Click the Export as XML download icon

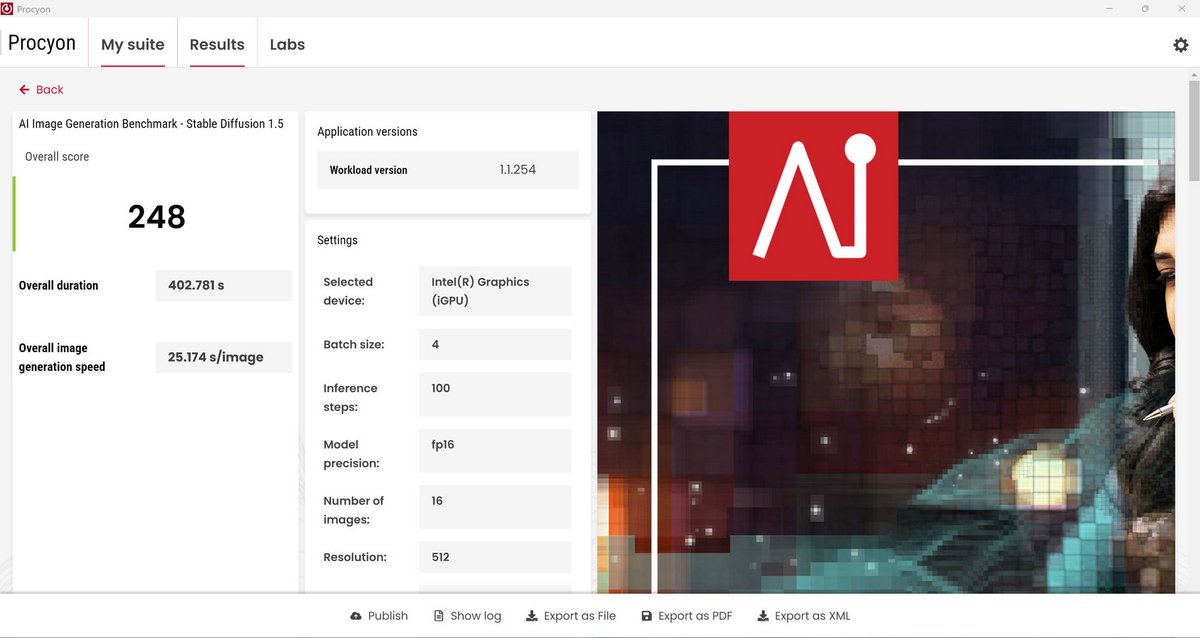point(763,616)
